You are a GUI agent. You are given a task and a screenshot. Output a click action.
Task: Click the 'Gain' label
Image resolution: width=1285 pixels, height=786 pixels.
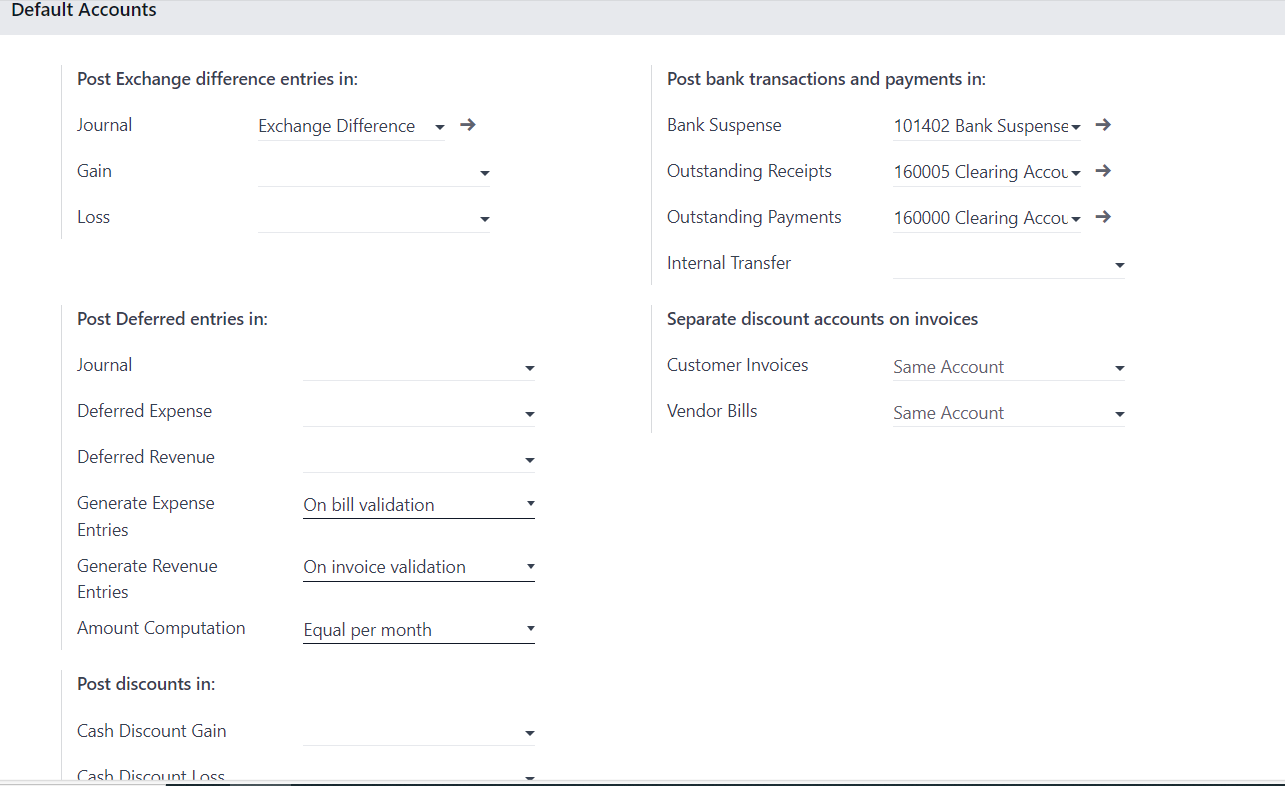pos(94,171)
